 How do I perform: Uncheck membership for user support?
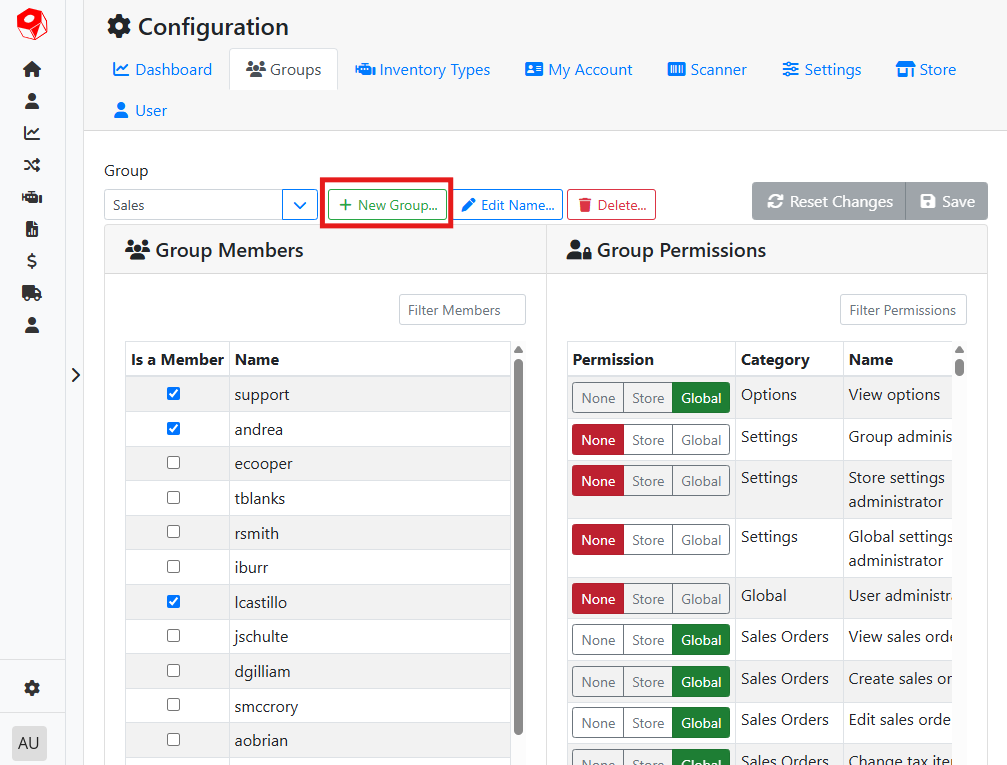click(173, 394)
